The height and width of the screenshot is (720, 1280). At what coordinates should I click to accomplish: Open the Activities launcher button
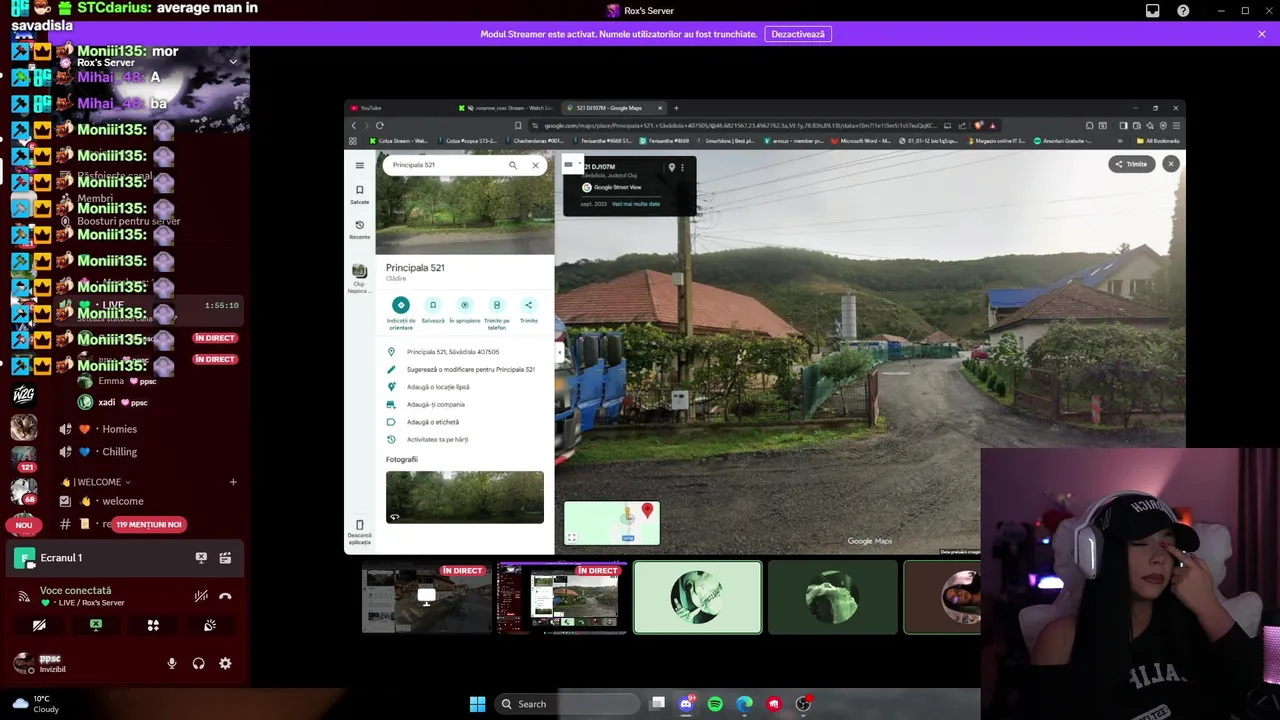(153, 625)
